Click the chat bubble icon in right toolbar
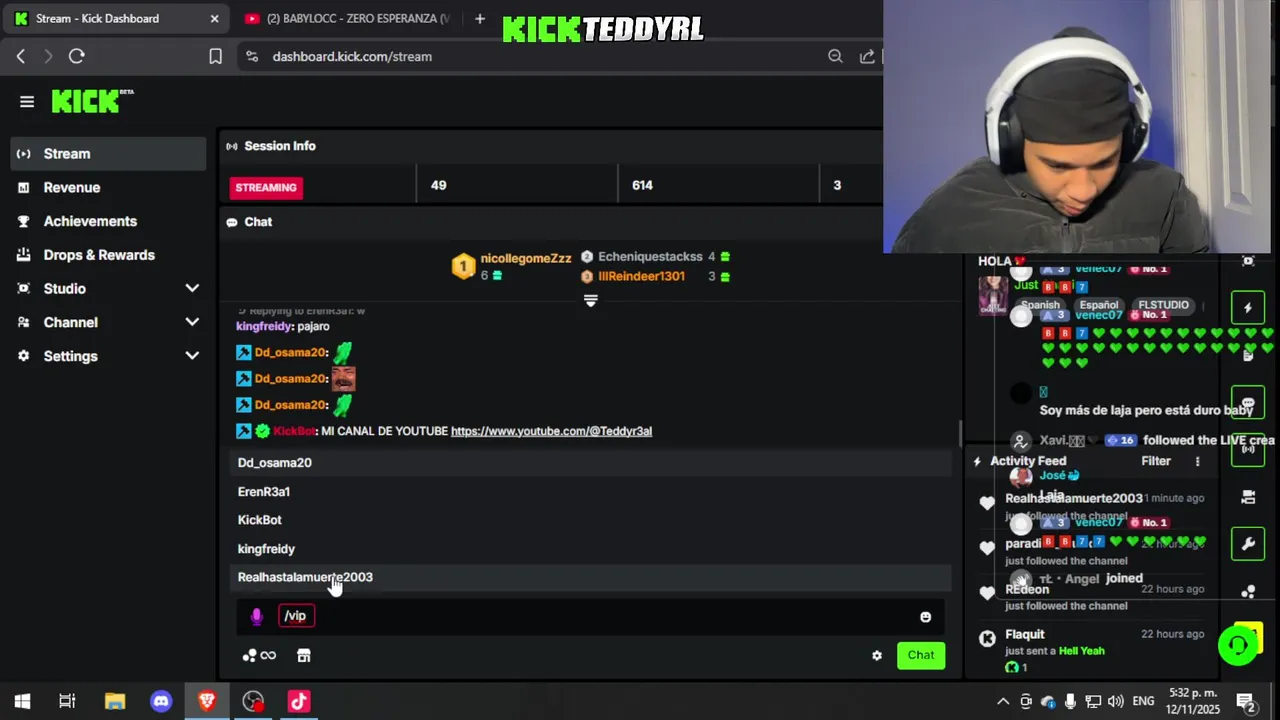Image resolution: width=1280 pixels, height=720 pixels. 1248,403
